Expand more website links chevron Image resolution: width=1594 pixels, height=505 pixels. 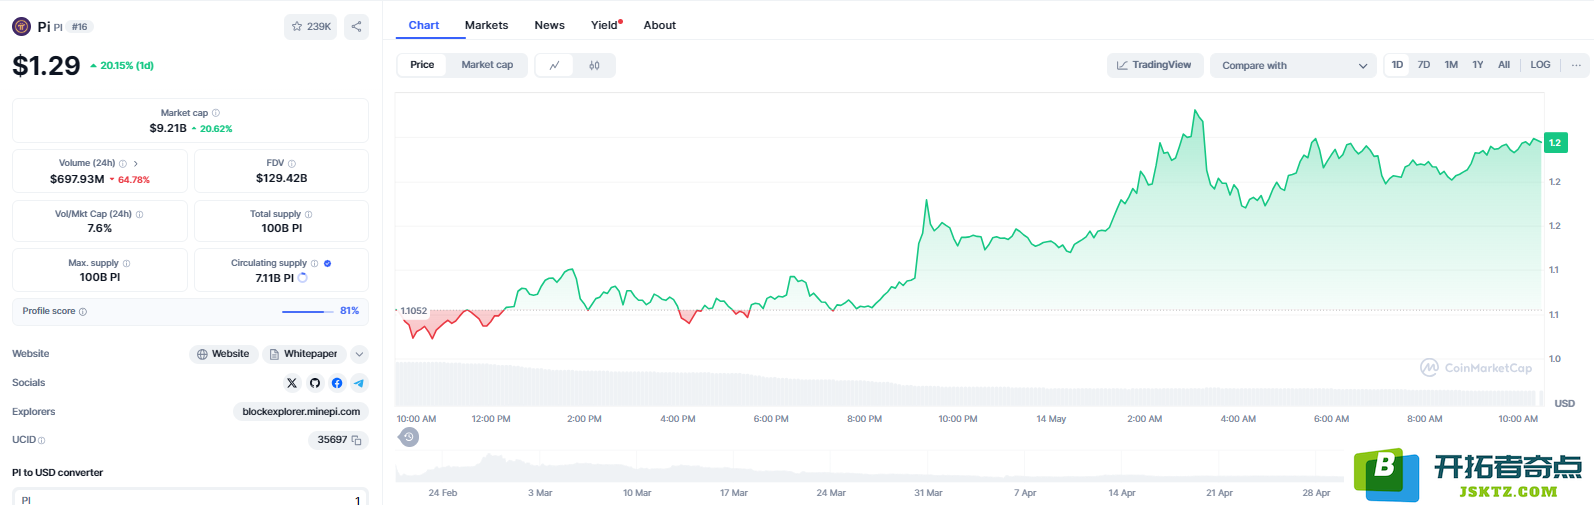[360, 354]
